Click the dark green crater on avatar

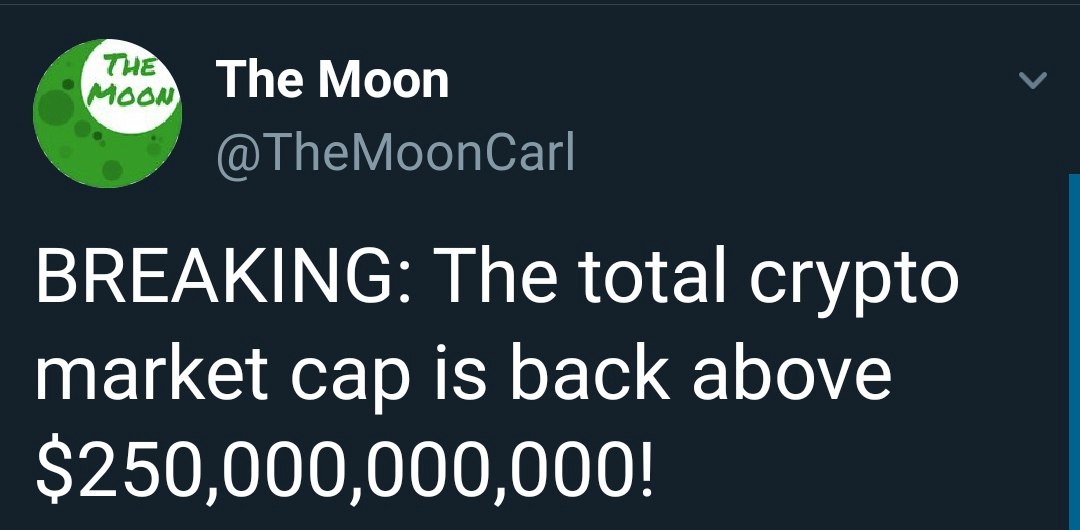[56, 107]
